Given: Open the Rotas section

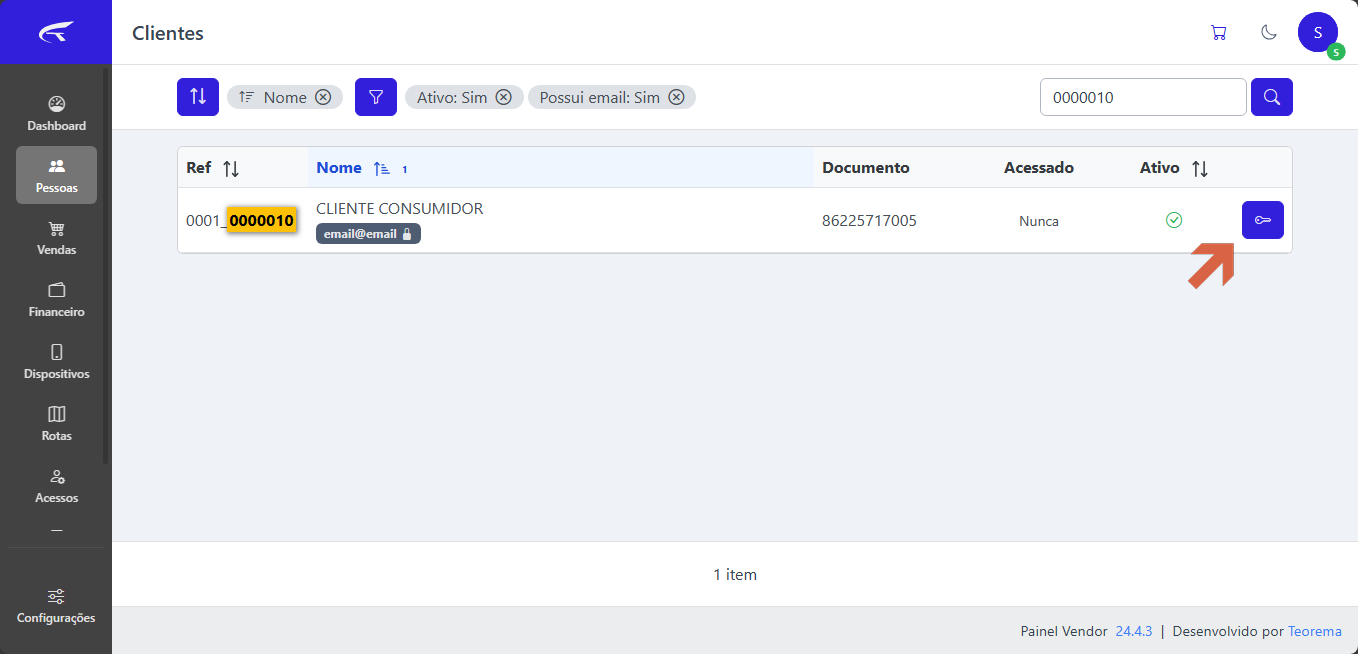Looking at the screenshot, I should tap(56, 424).
